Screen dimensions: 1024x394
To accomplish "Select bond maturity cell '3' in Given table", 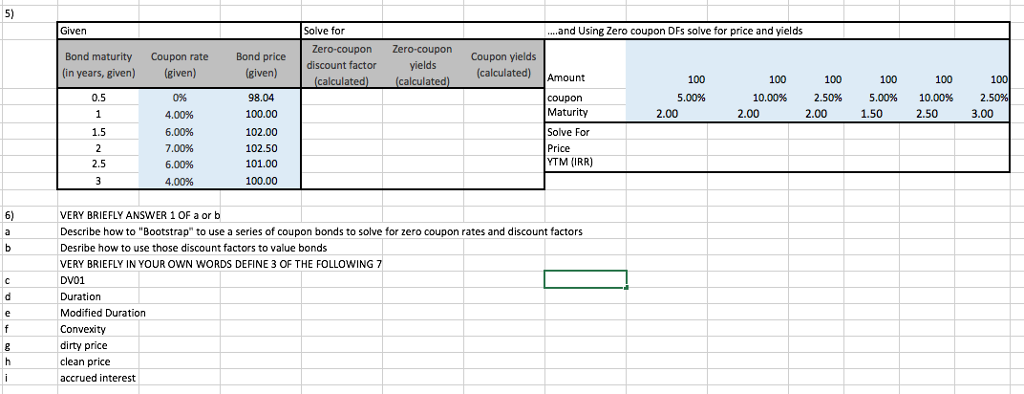I will (98, 181).
